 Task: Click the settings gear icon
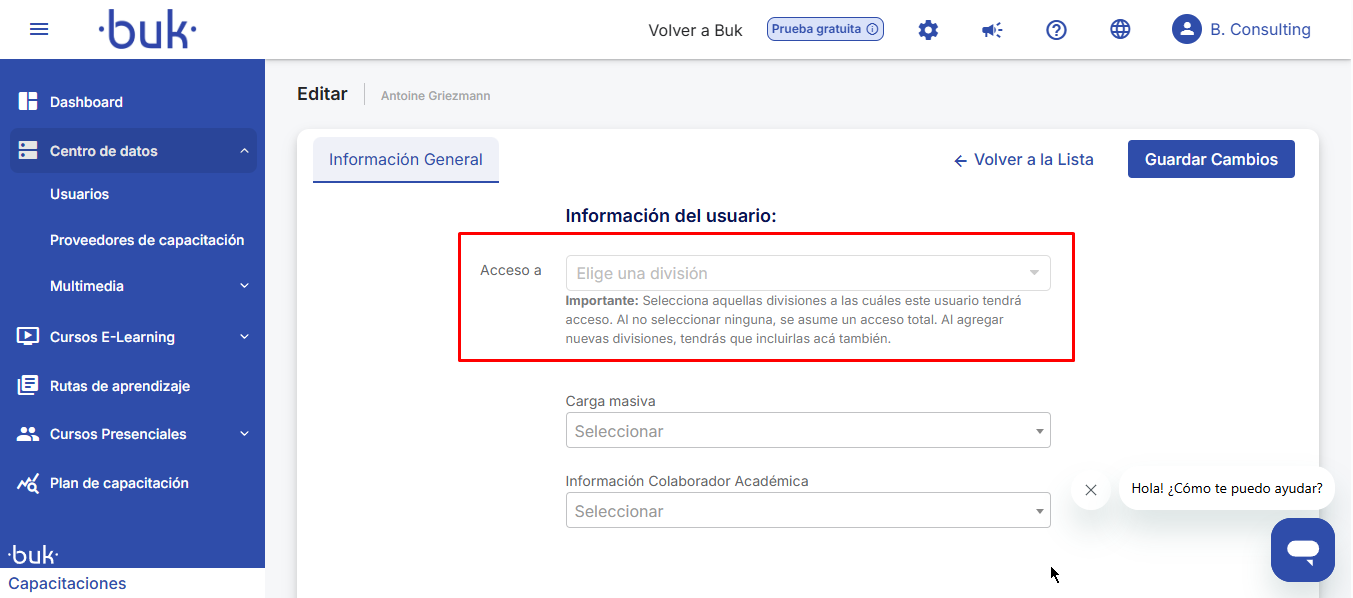928,30
